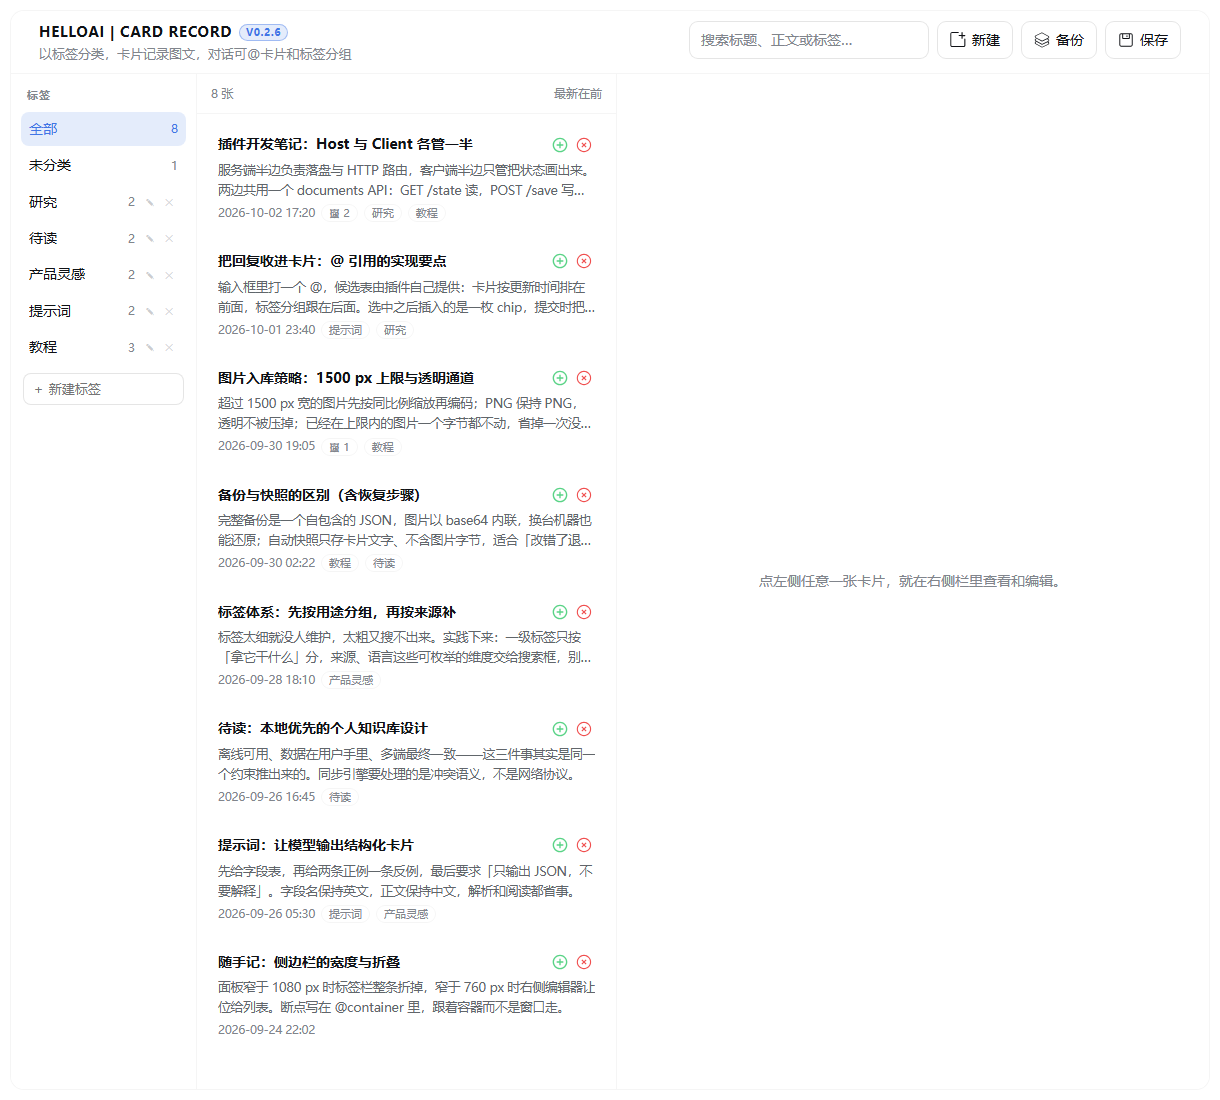Click the green plus on 标签体系 card

pos(560,612)
